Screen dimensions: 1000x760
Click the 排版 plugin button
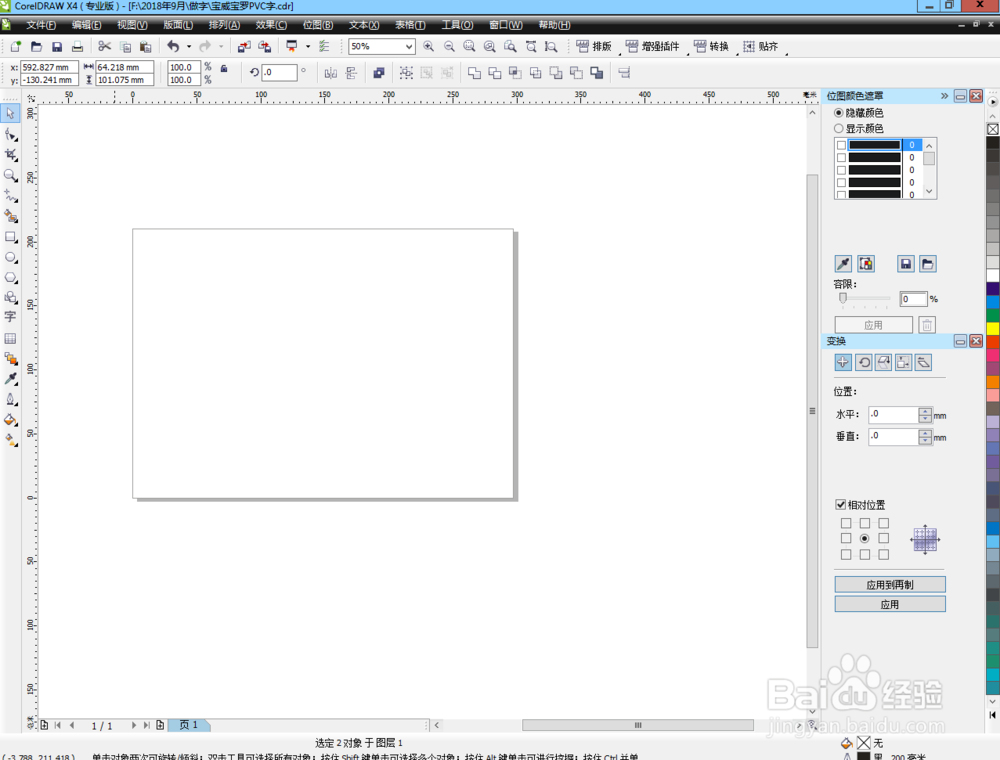coord(594,47)
